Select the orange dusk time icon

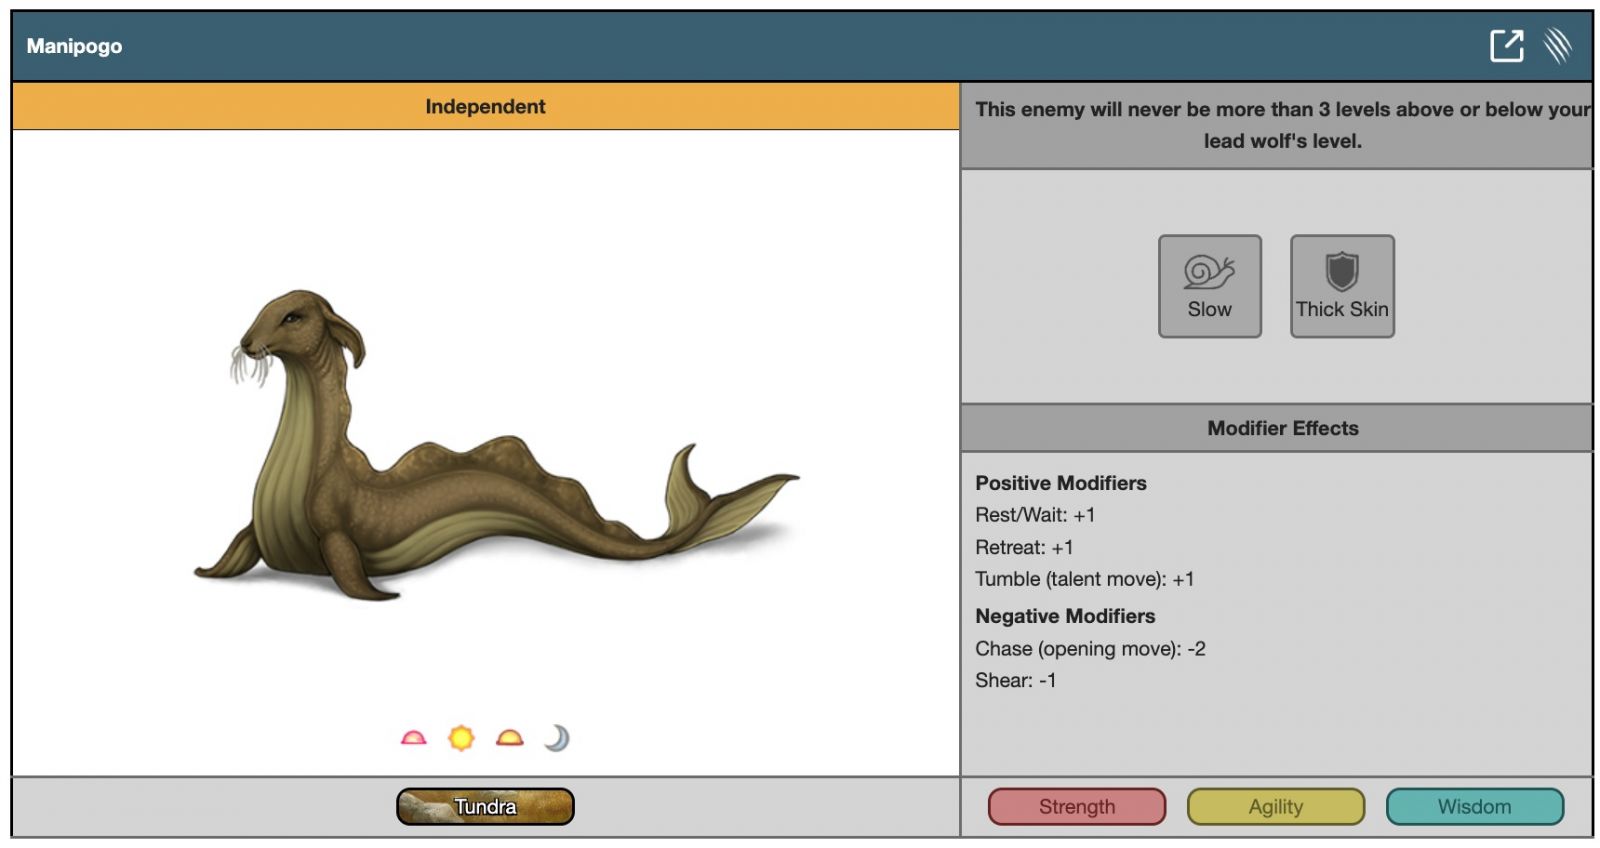coord(509,738)
